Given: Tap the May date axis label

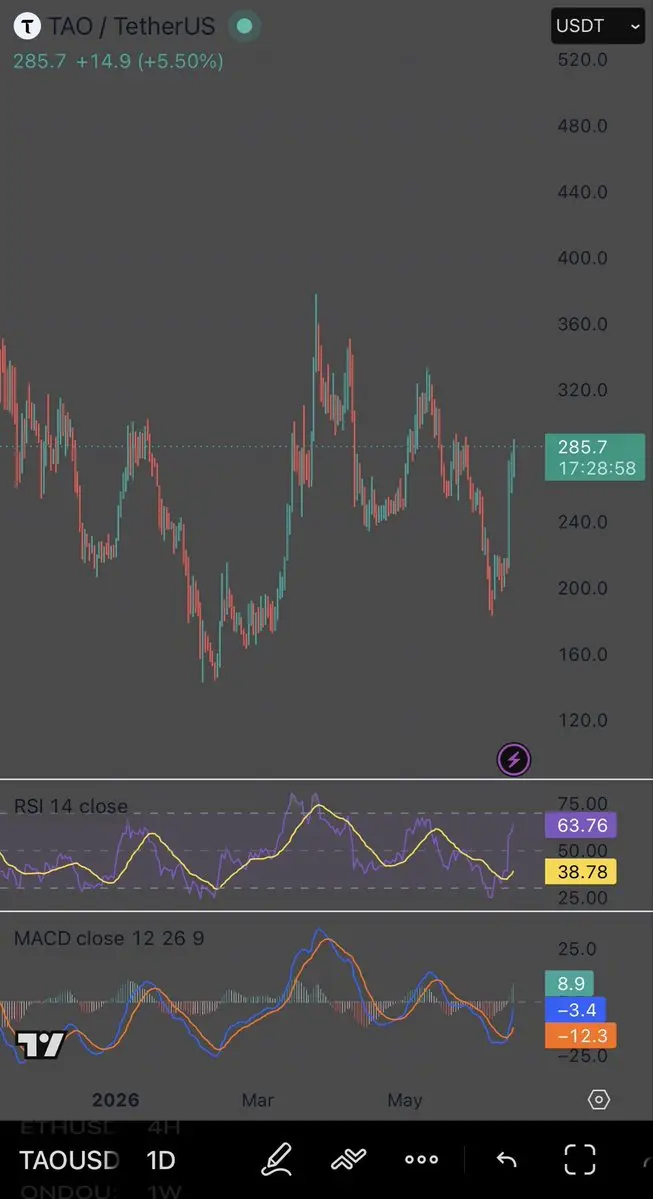Looking at the screenshot, I should click(404, 1100).
